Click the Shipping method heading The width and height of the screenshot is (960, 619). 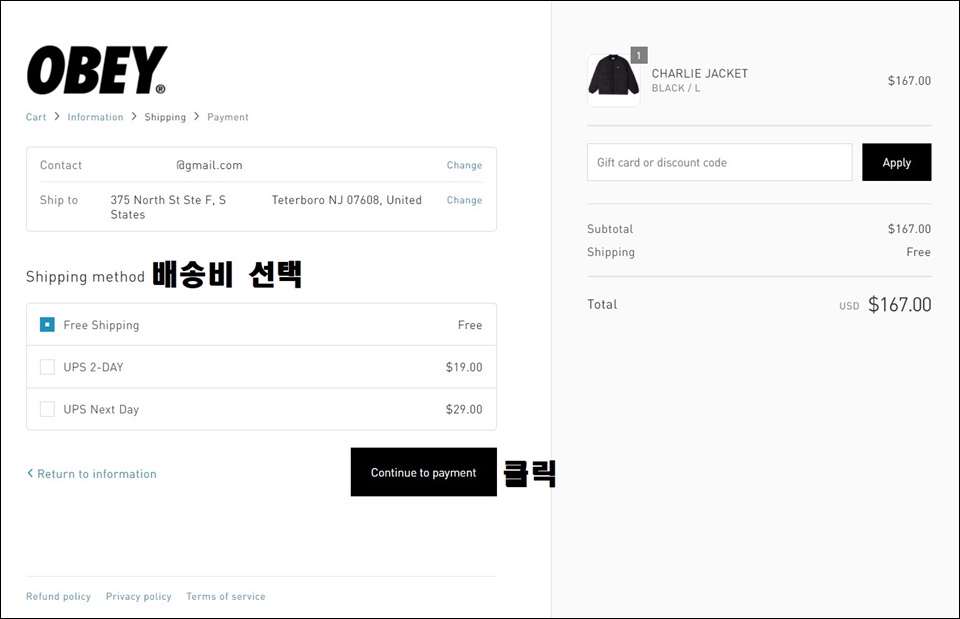click(x=85, y=277)
